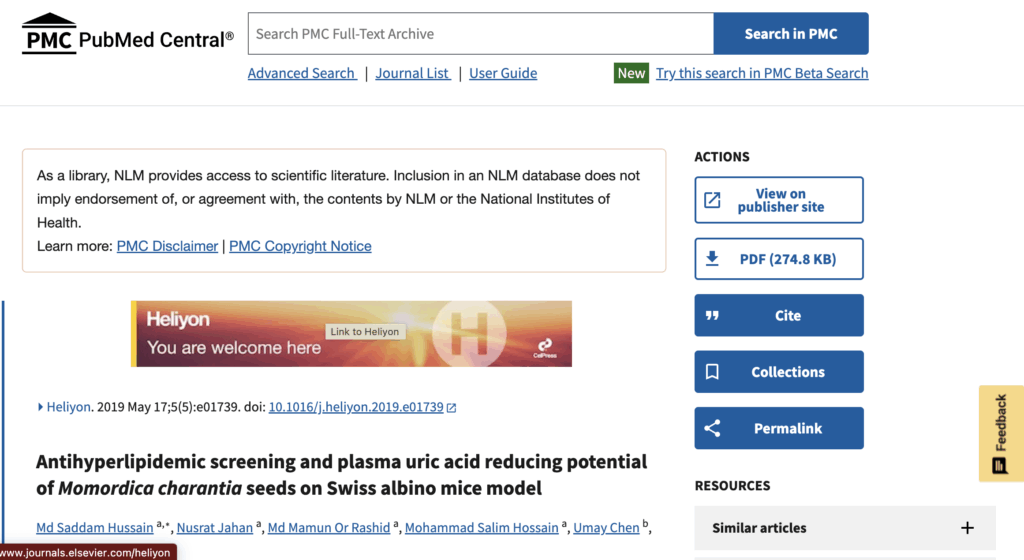Open the User Guide link
1024x560 pixels.
pyautogui.click(x=503, y=73)
